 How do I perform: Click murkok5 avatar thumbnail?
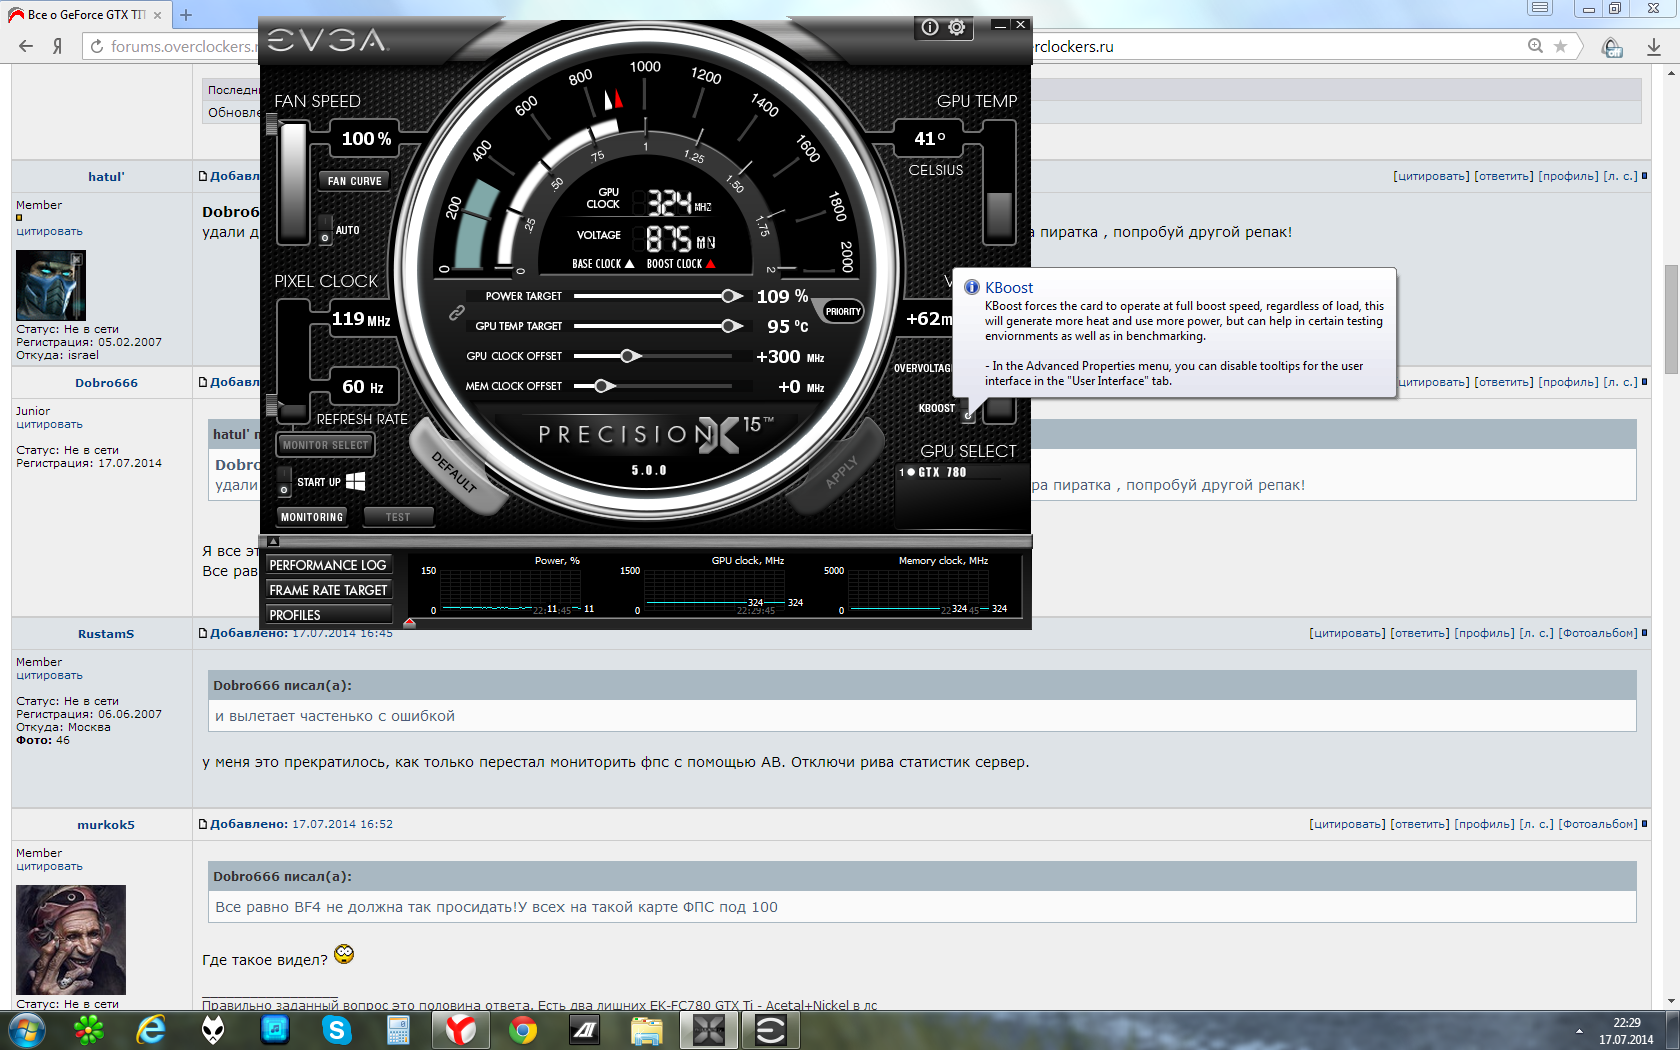(71, 940)
